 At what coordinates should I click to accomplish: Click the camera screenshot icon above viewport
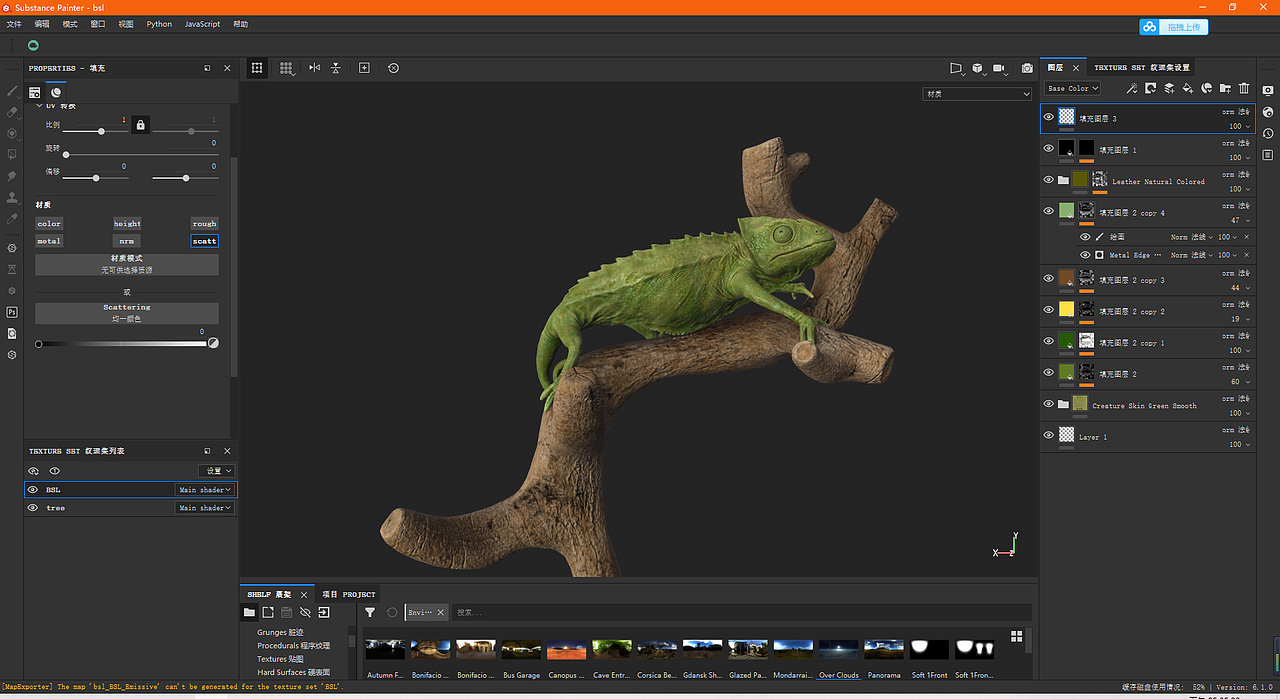pos(1027,68)
